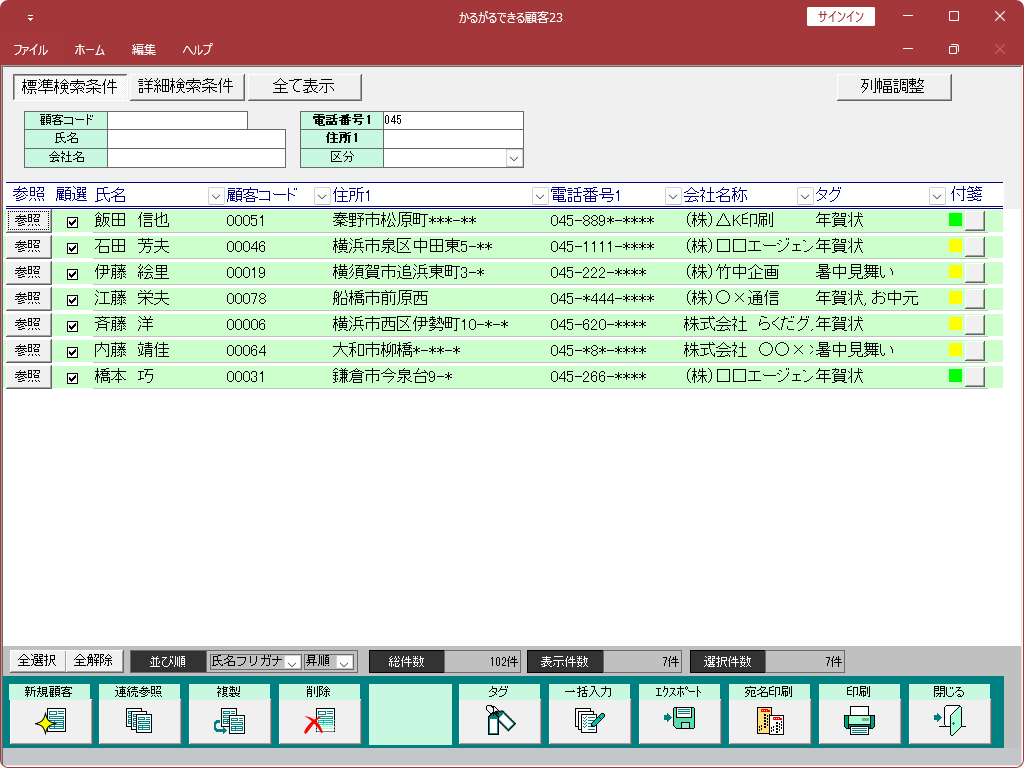
Task: Open 昇順 sort order dropdown
Action: click(345, 662)
